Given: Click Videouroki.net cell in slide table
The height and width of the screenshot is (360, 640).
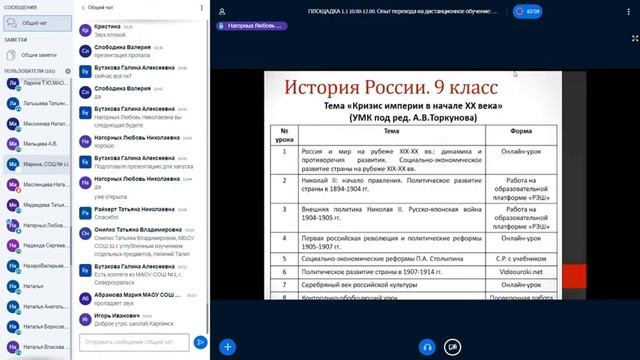Looking at the screenshot, I should click(x=521, y=272).
